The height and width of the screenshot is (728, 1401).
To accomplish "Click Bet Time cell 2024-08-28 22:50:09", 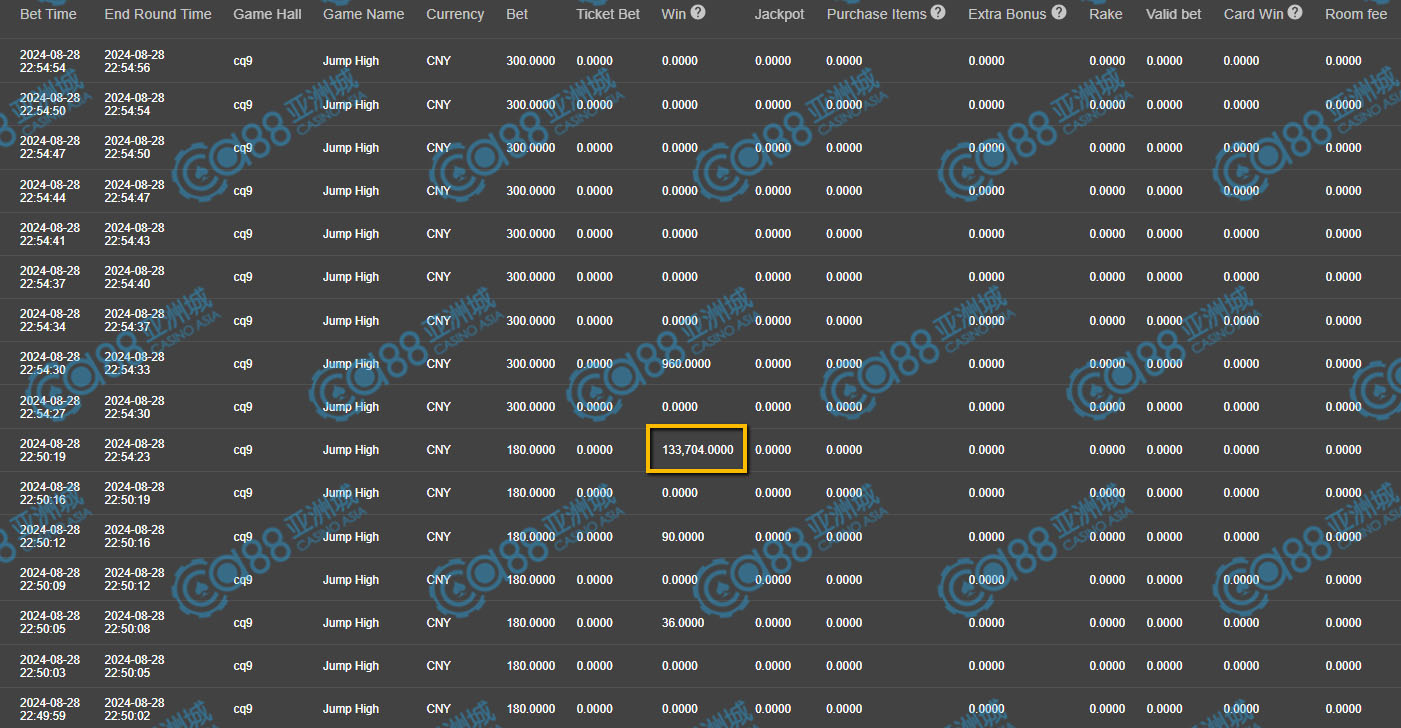I will [x=50, y=580].
